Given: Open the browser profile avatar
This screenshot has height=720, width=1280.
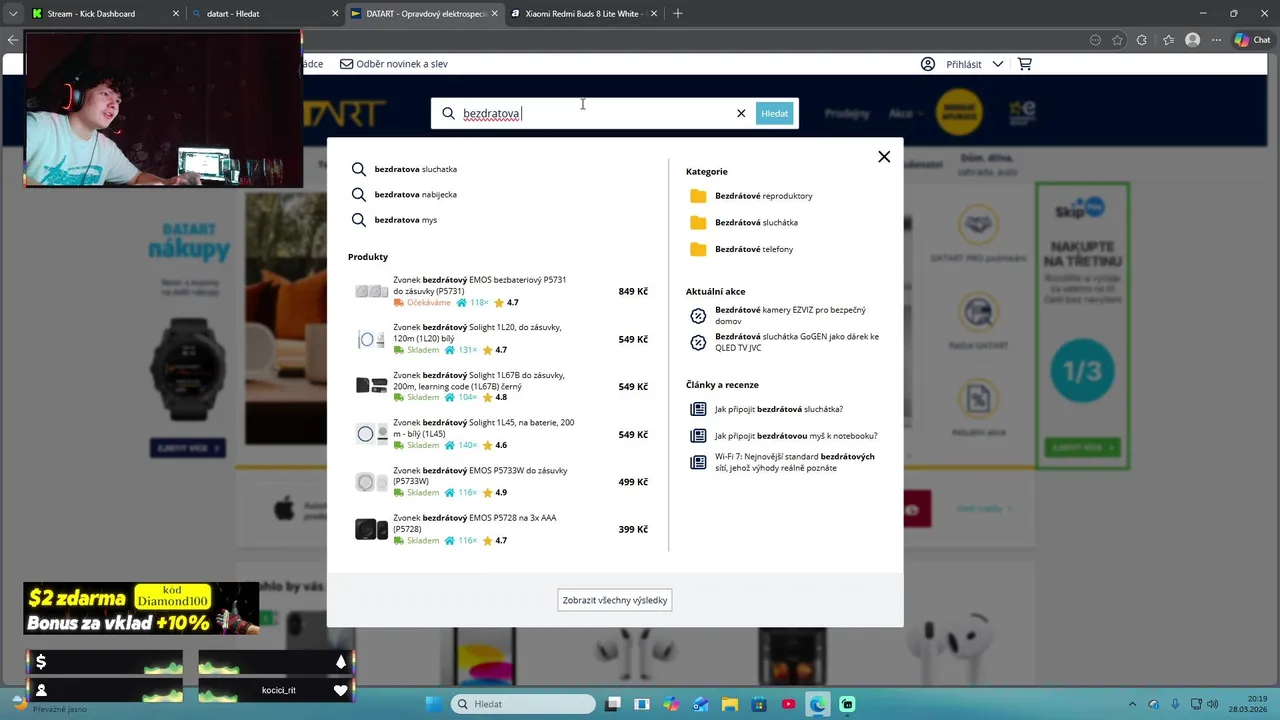Looking at the screenshot, I should tap(1192, 40).
